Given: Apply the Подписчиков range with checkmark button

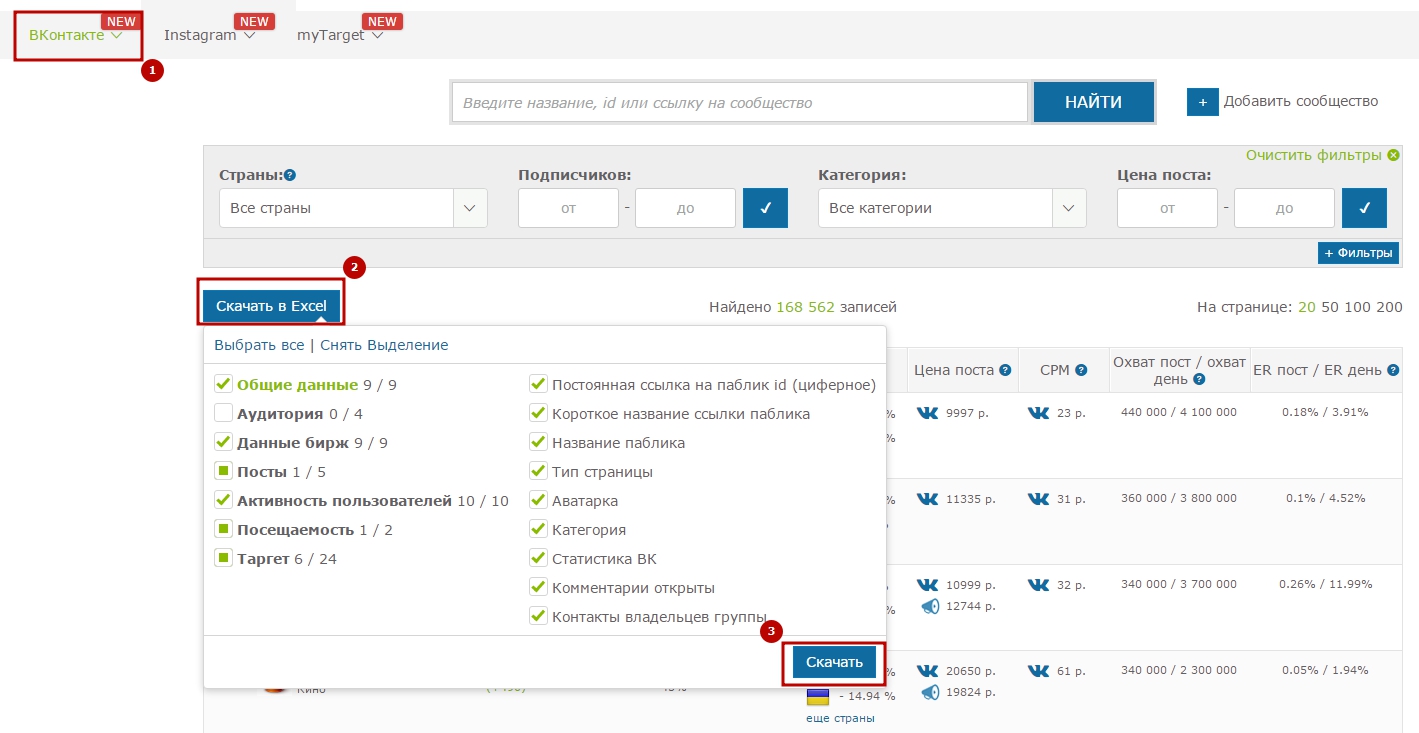Looking at the screenshot, I should (765, 208).
